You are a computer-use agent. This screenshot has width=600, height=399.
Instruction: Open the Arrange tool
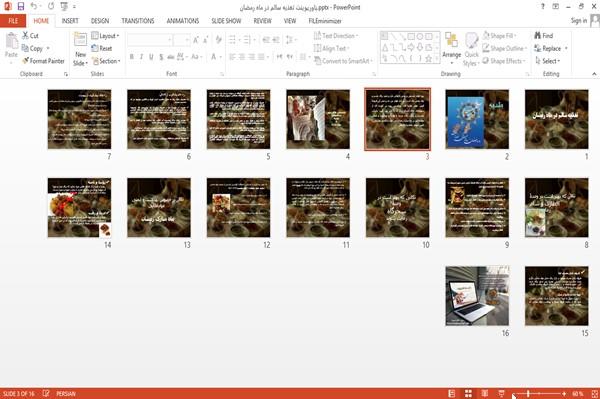coord(452,48)
